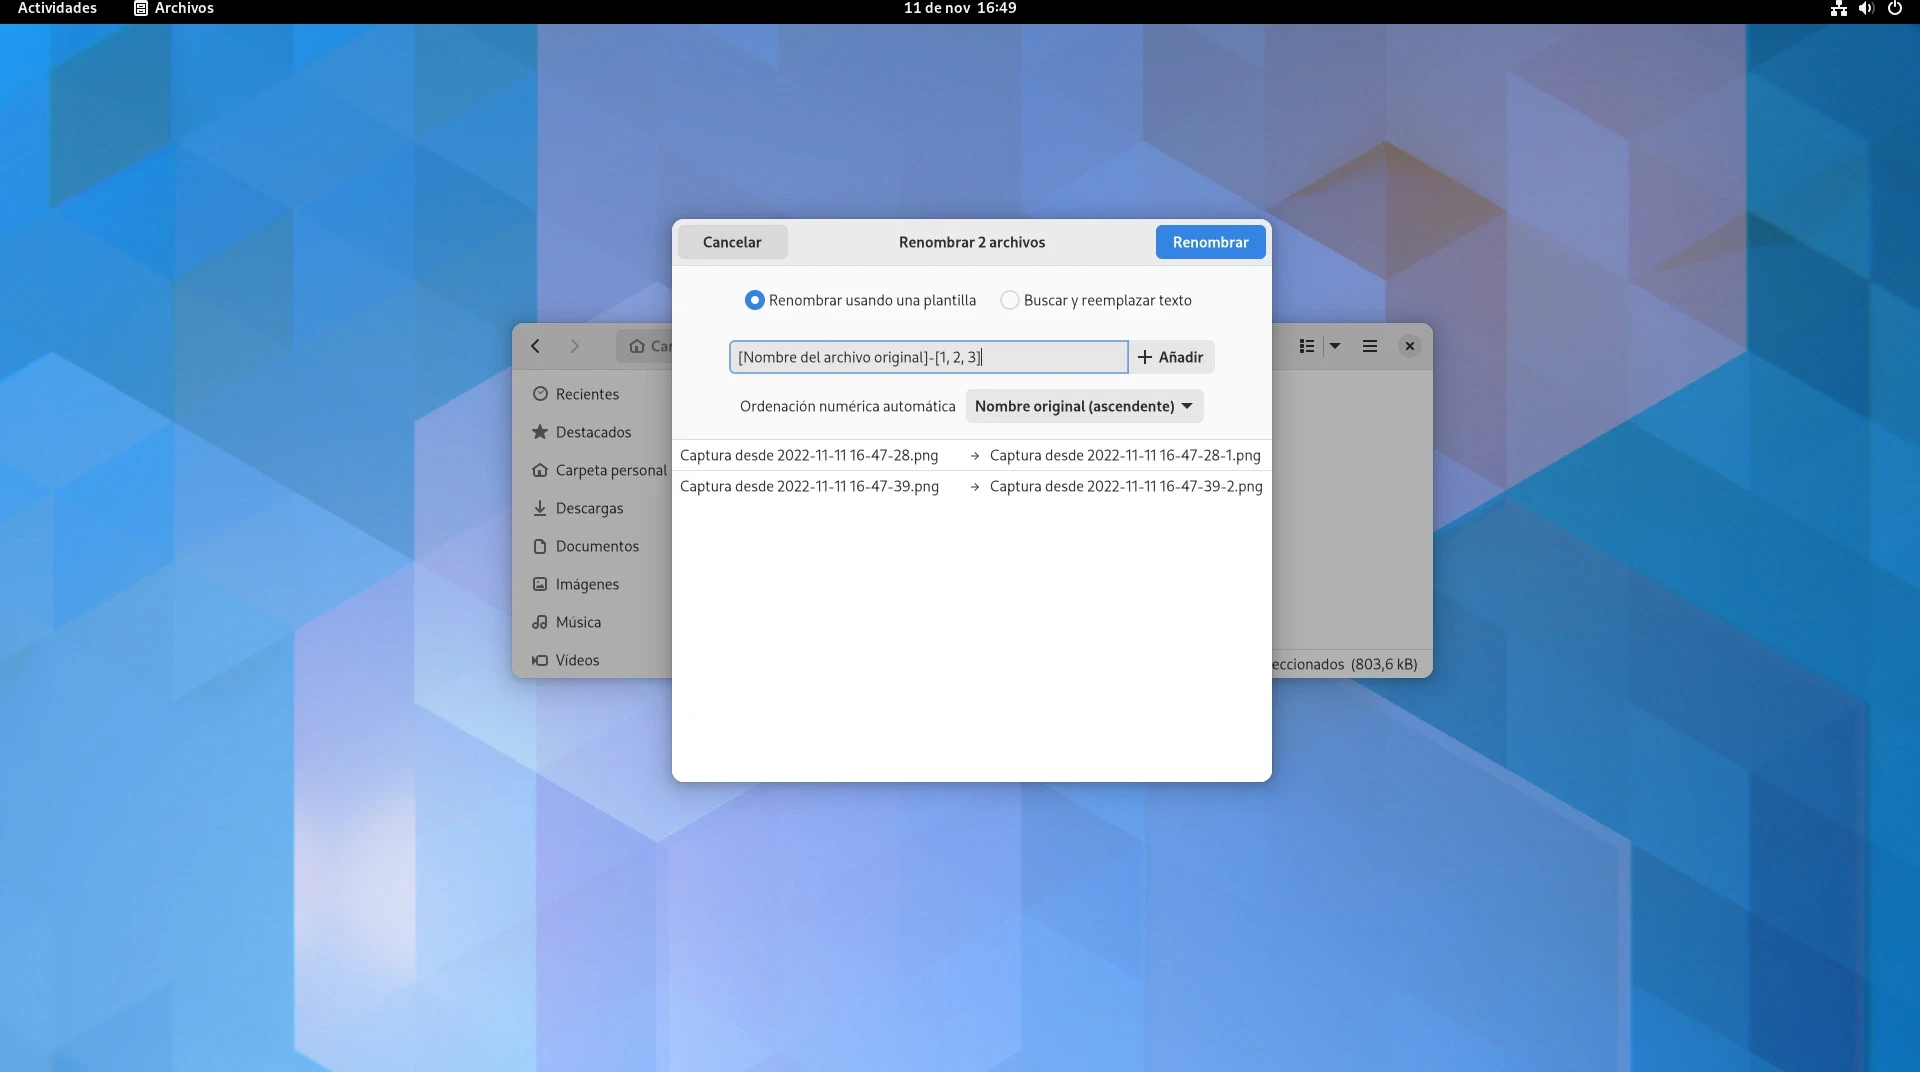This screenshot has width=1920, height=1072.
Task: Click the home icon in path bar
Action: (x=637, y=346)
